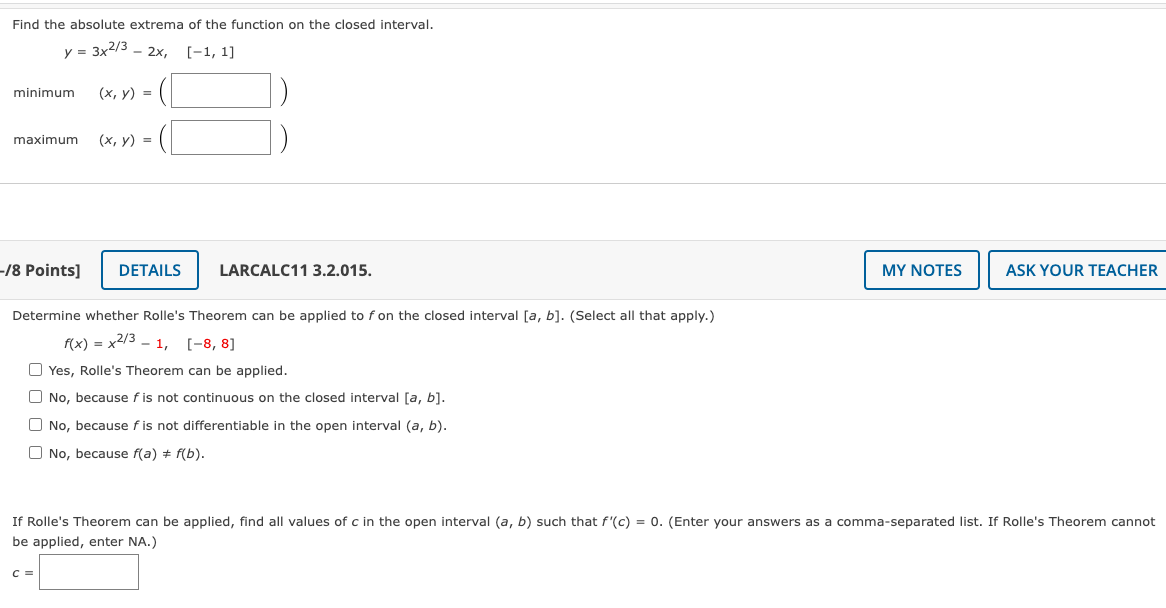This screenshot has width=1166, height=608.
Task: Click the maximum (x, y) answer box
Action: 221,137
